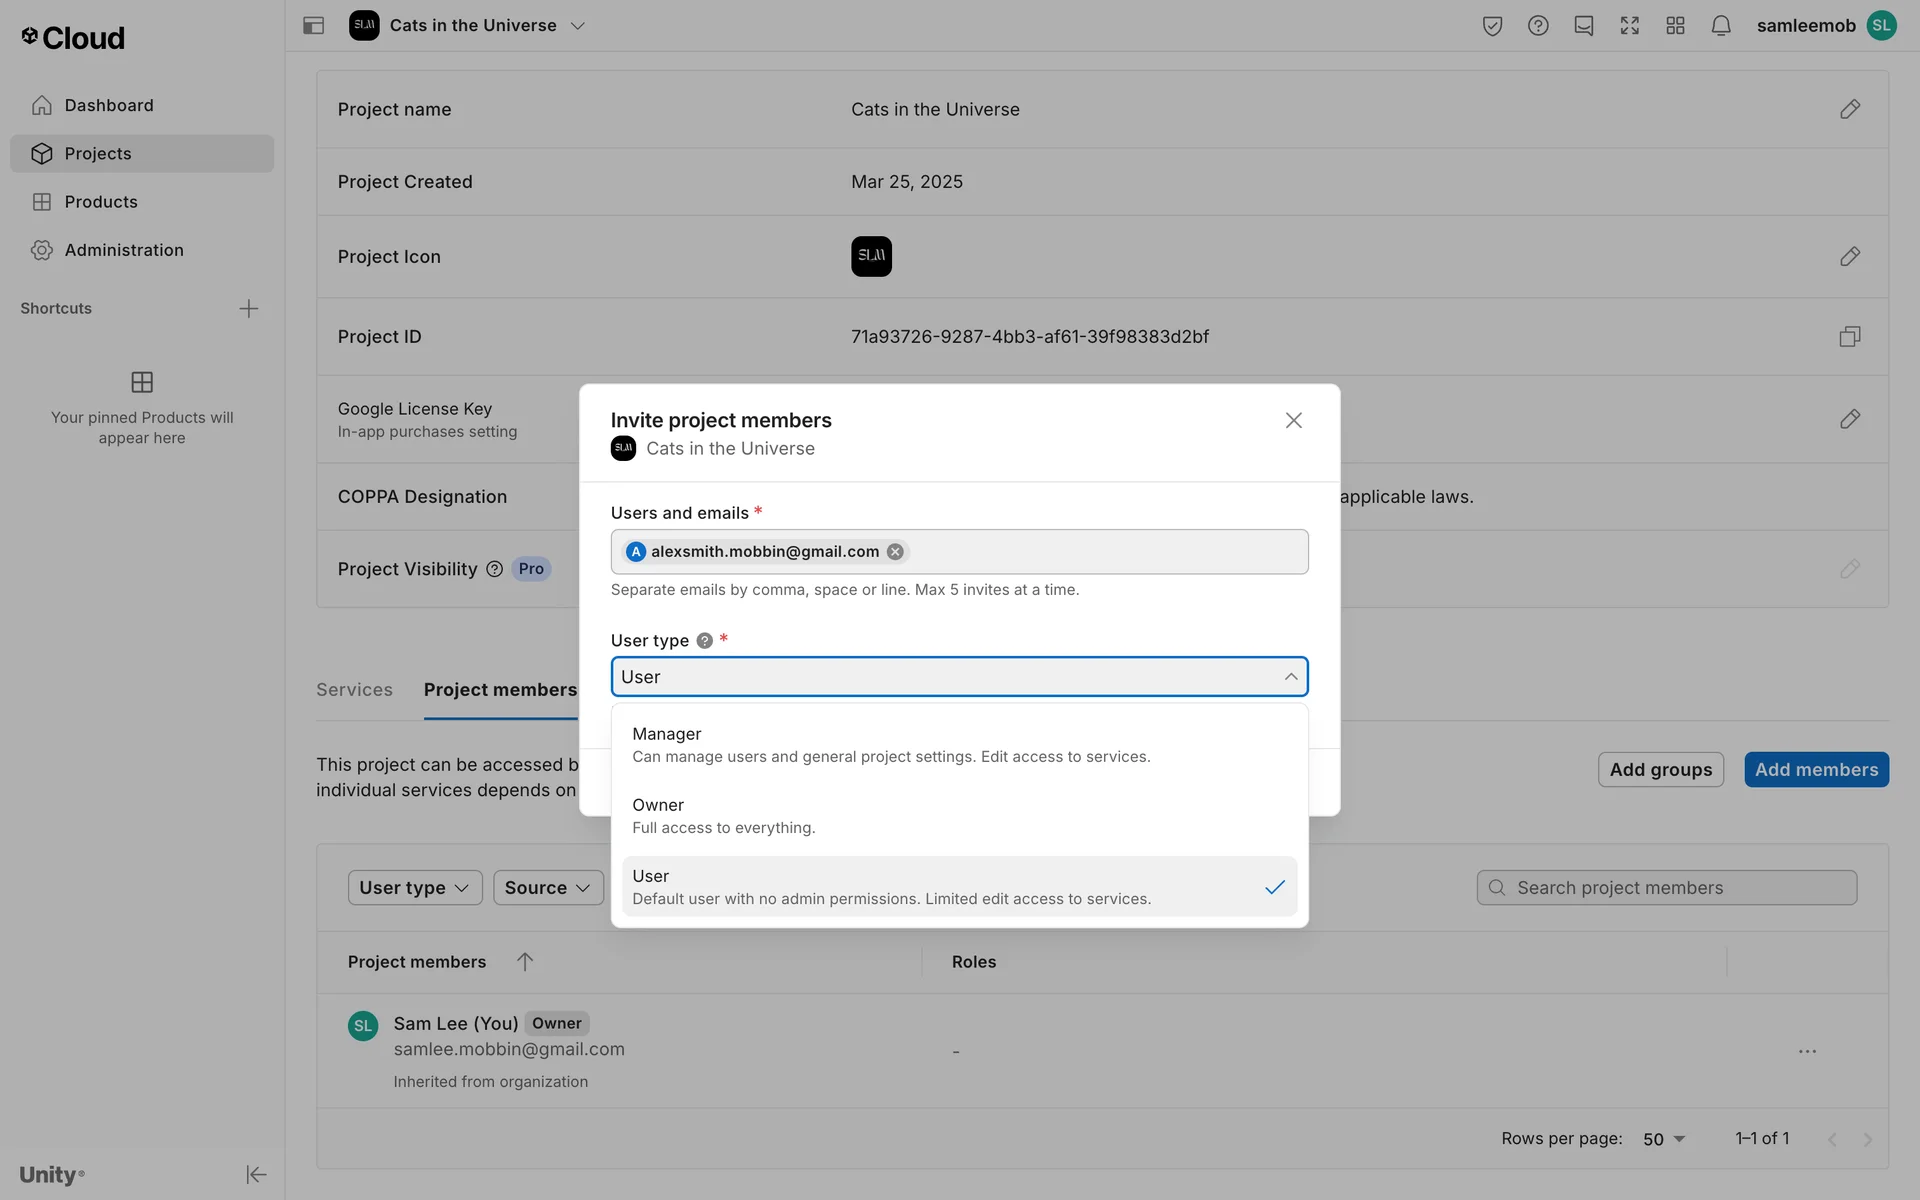This screenshot has height=1200, width=1920.
Task: Open the Source filter dropdown
Action: (547, 888)
